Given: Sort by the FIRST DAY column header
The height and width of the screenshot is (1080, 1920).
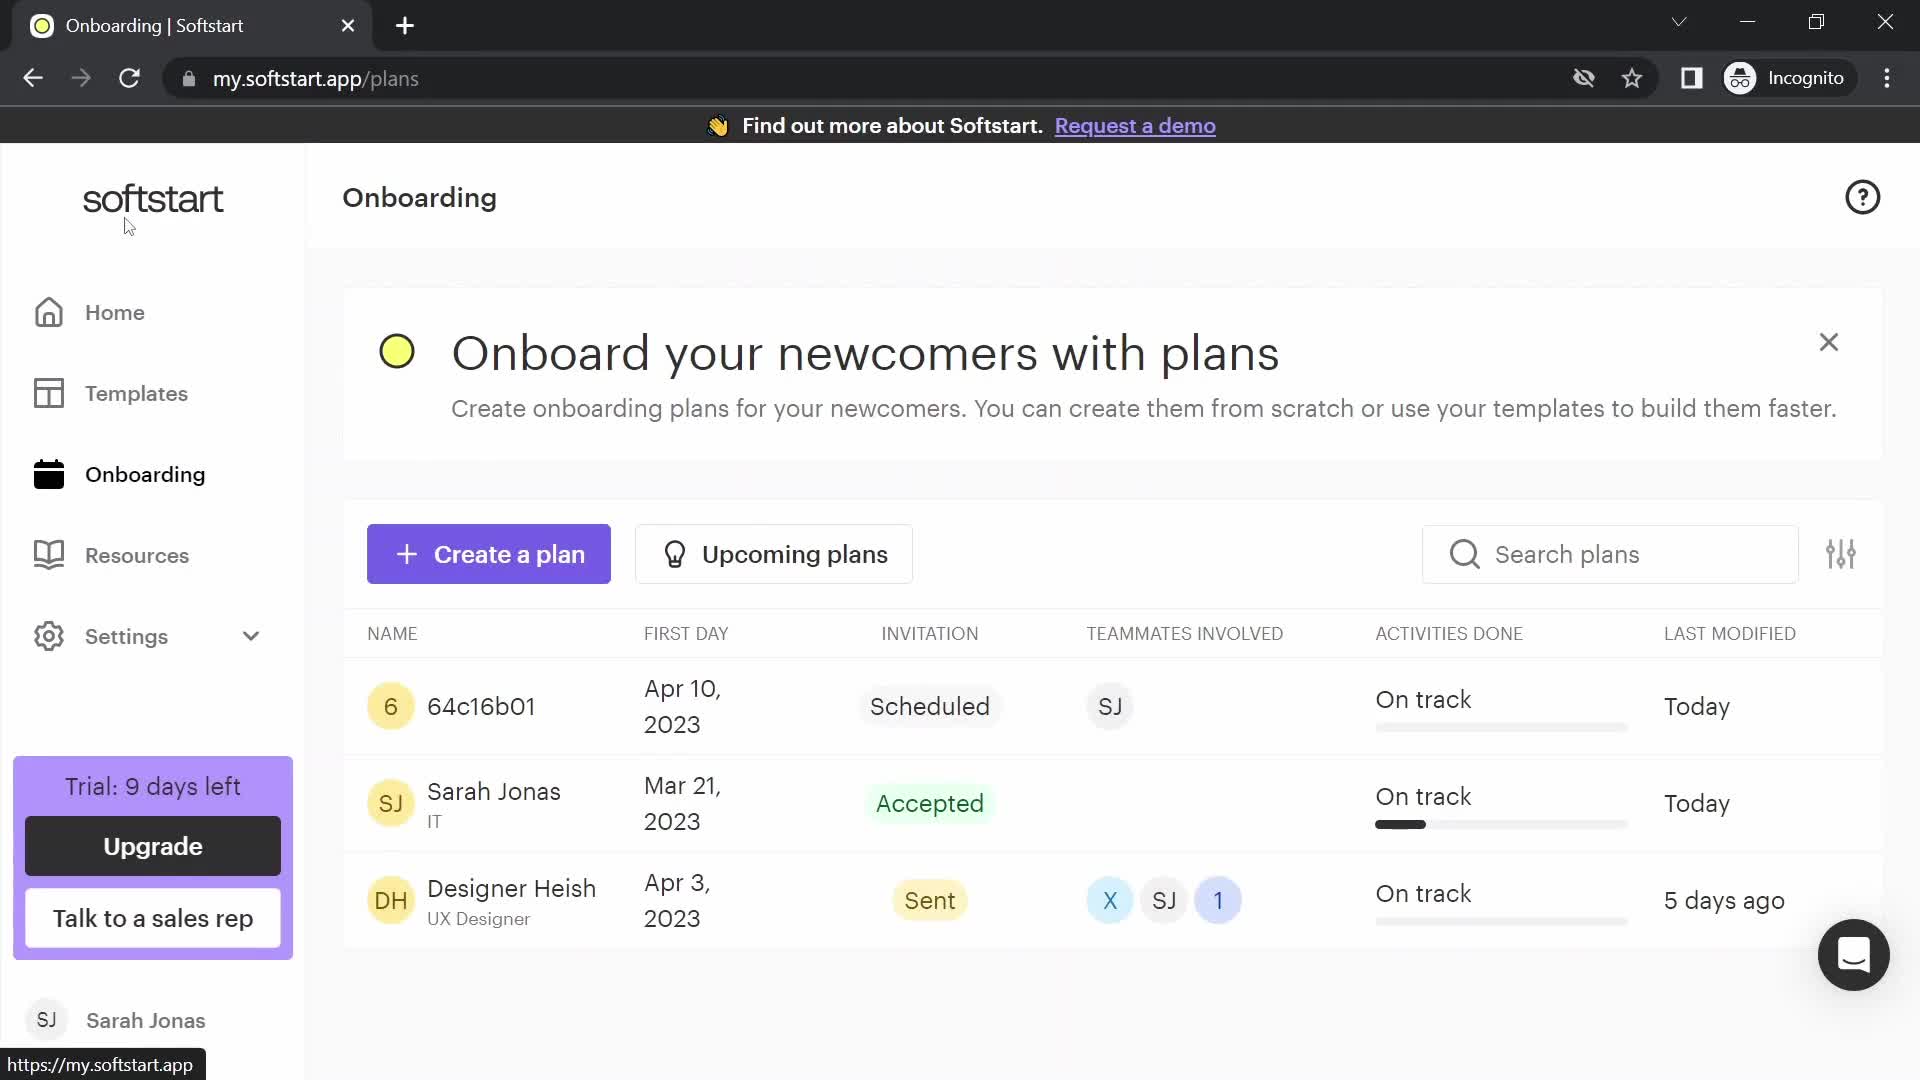Looking at the screenshot, I should [686, 634].
